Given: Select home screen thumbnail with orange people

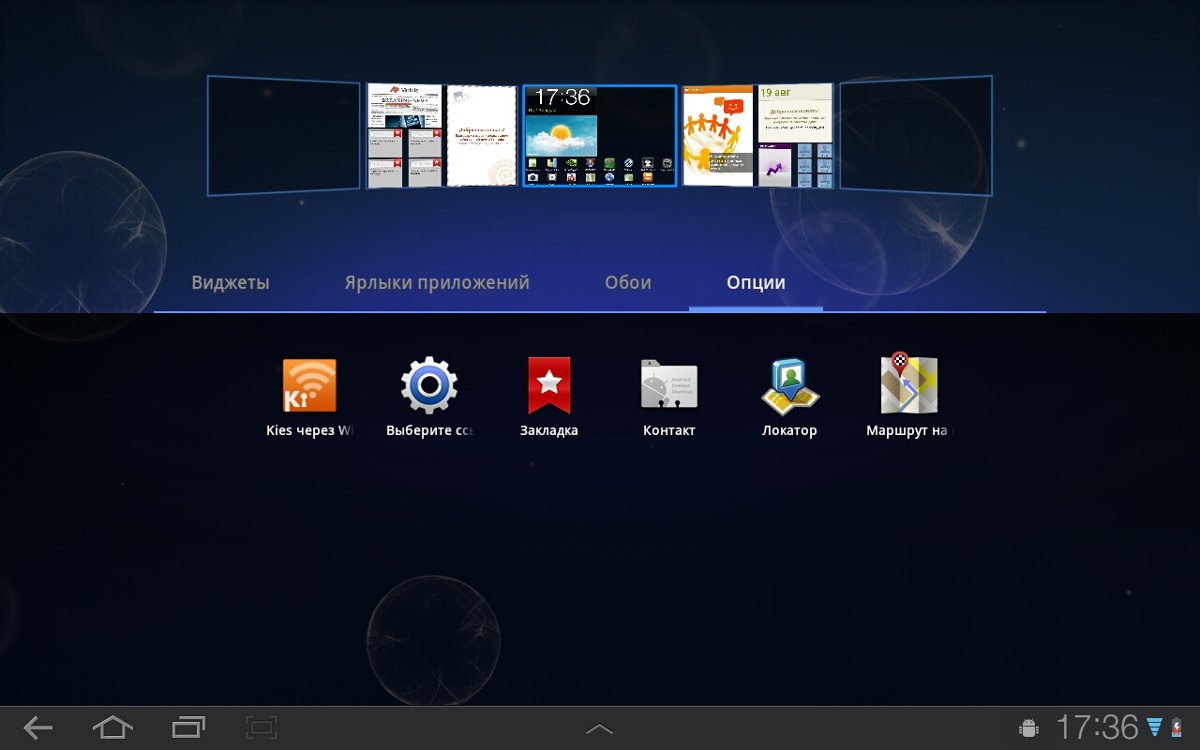Looking at the screenshot, I should tap(718, 136).
